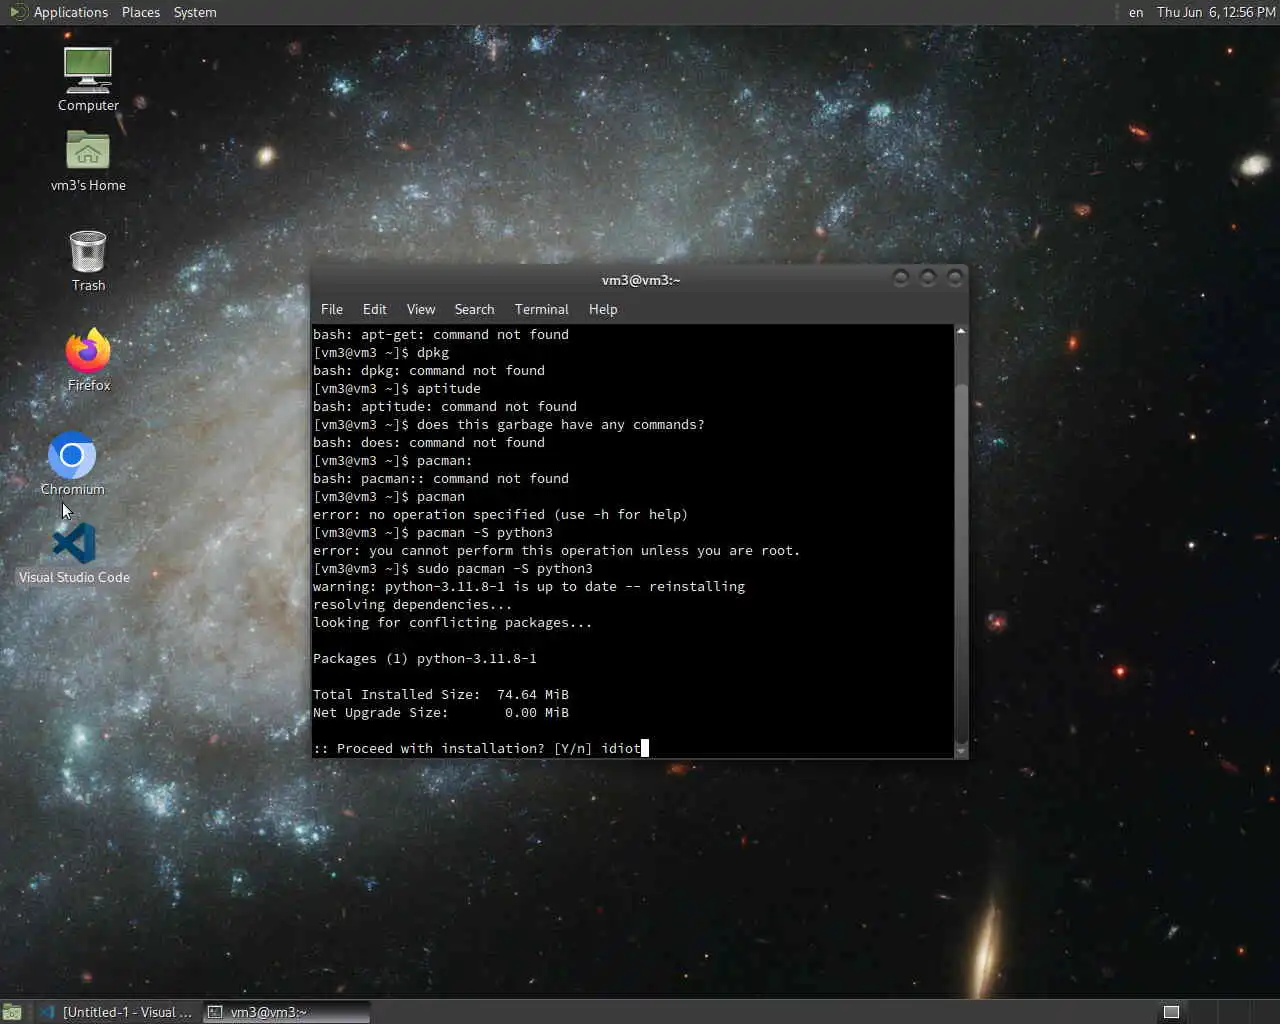Switch to Untitled-1 Visual Studio taskbar item
The image size is (1280, 1024).
pyautogui.click(x=118, y=1012)
